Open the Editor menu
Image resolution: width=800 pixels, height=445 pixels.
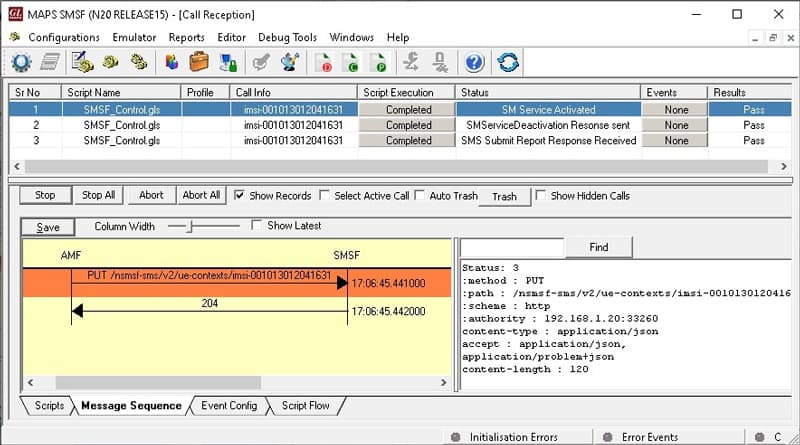pos(231,37)
